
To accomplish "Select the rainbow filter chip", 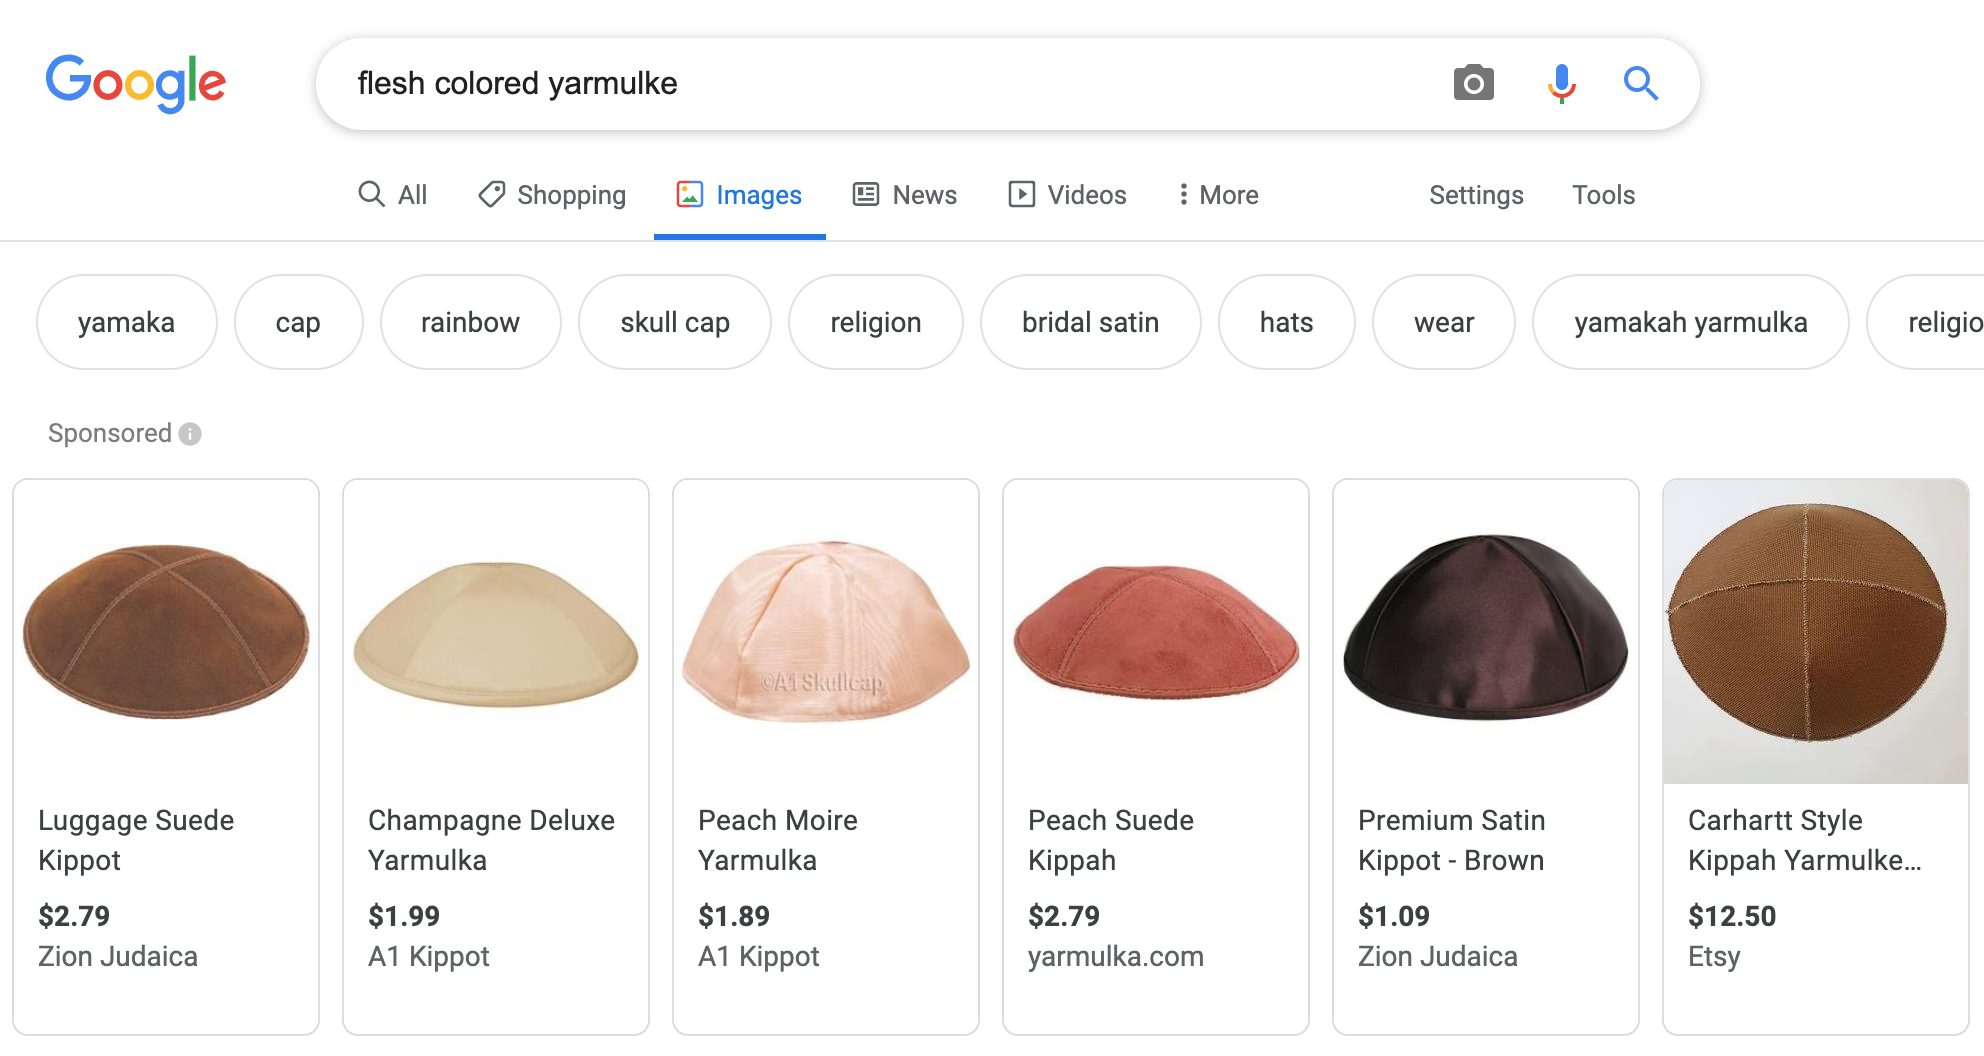I will [x=470, y=322].
